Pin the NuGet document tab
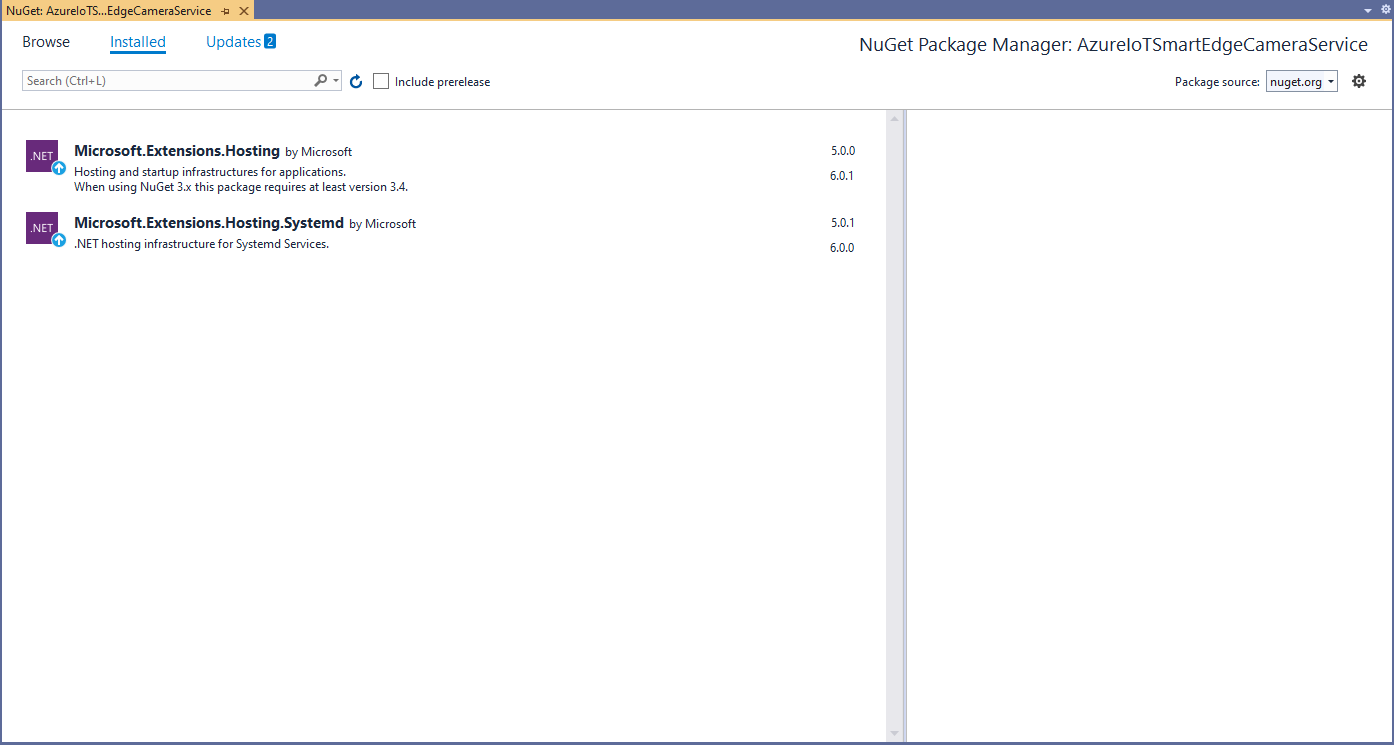This screenshot has height=745, width=1394. click(x=226, y=11)
